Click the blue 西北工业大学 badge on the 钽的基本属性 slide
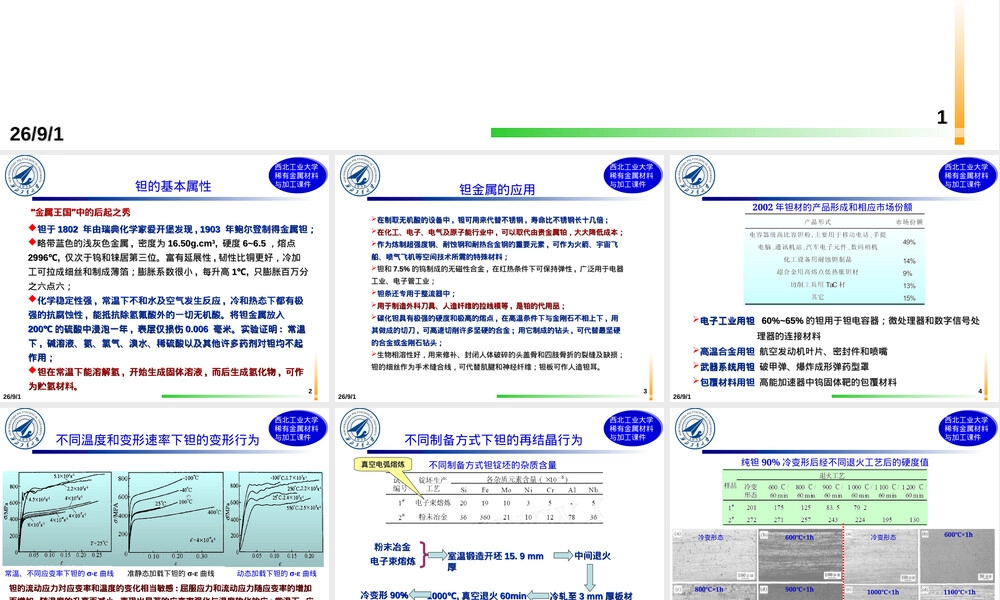This screenshot has height=600, width=1000. click(x=298, y=175)
